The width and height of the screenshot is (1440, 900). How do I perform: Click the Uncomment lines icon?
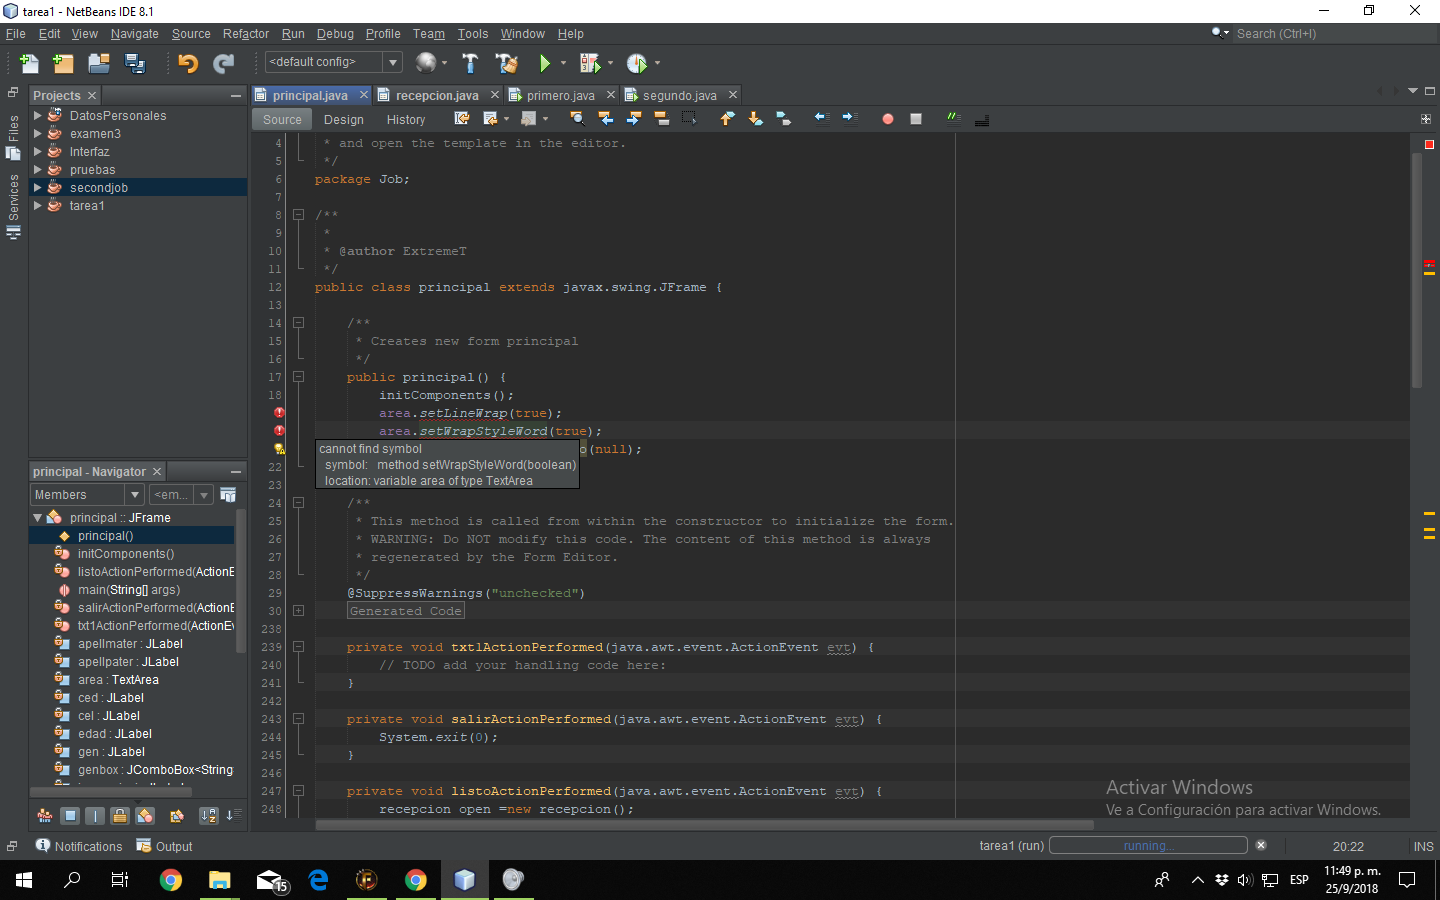click(982, 118)
